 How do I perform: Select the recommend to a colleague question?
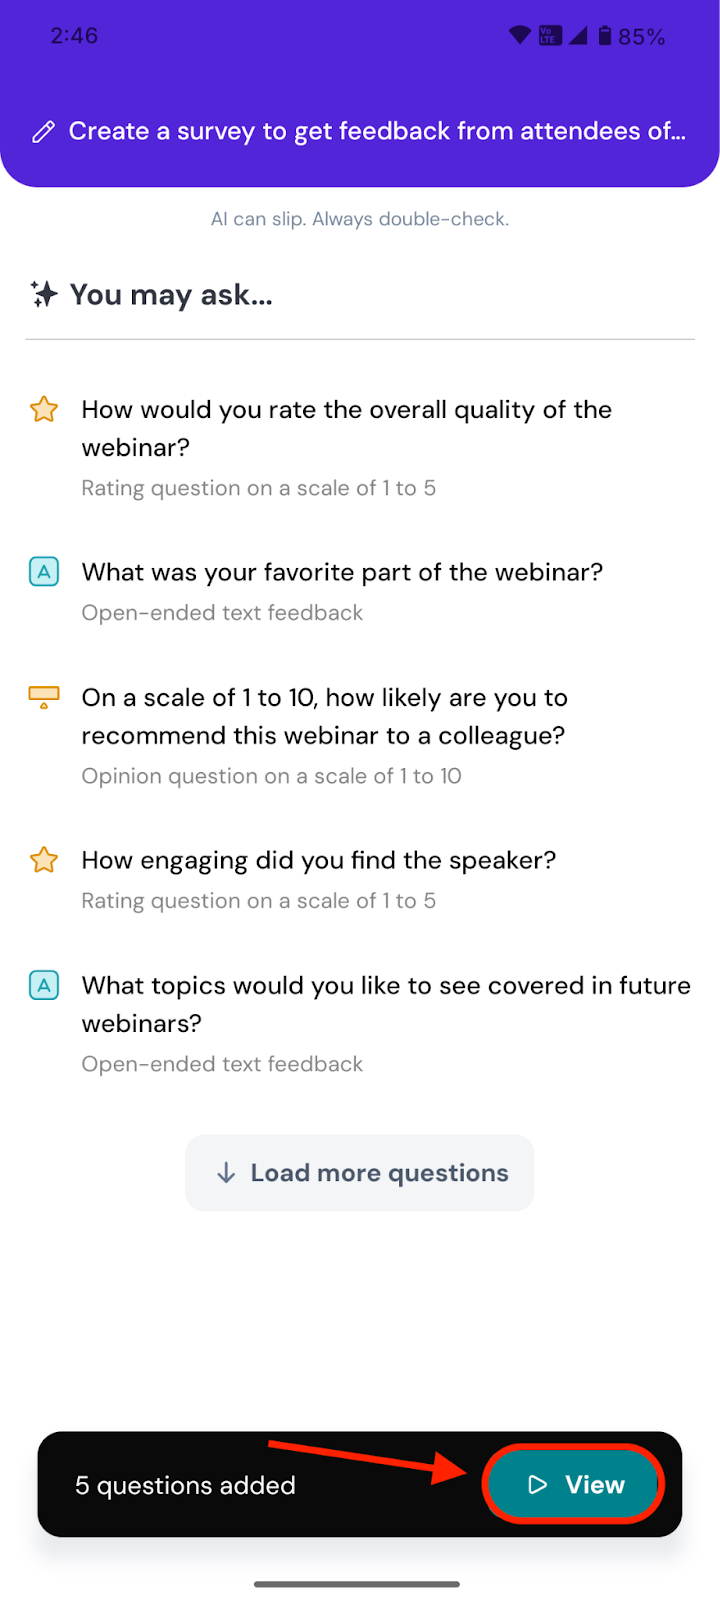pyautogui.click(x=324, y=716)
